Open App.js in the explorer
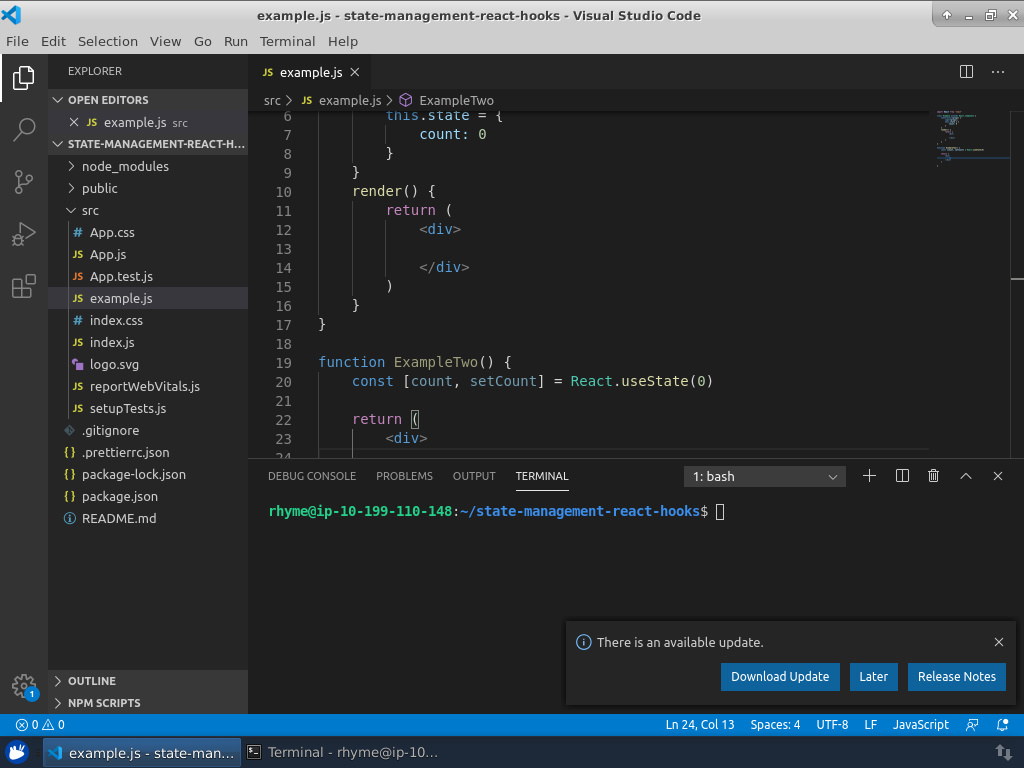 [107, 255]
